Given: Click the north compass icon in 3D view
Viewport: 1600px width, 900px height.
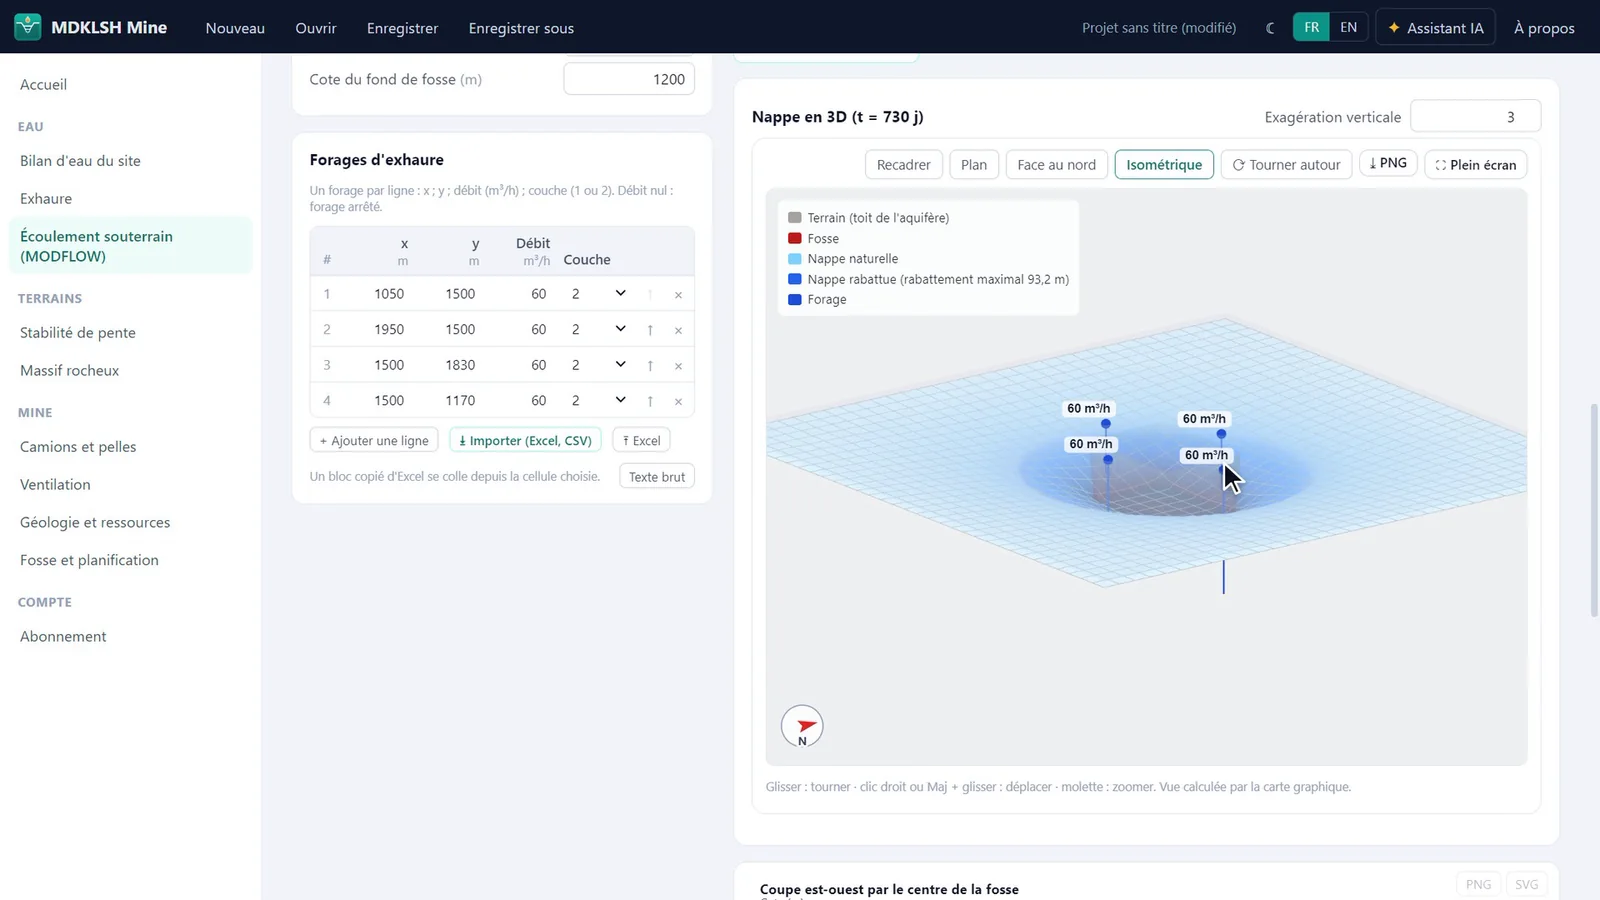Looking at the screenshot, I should coord(802,727).
